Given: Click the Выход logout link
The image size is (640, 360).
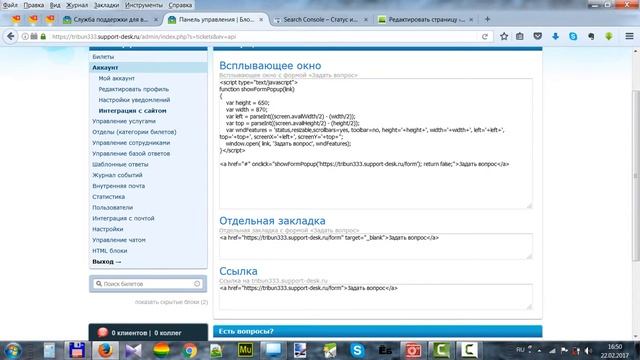Looking at the screenshot, I should point(107,262).
